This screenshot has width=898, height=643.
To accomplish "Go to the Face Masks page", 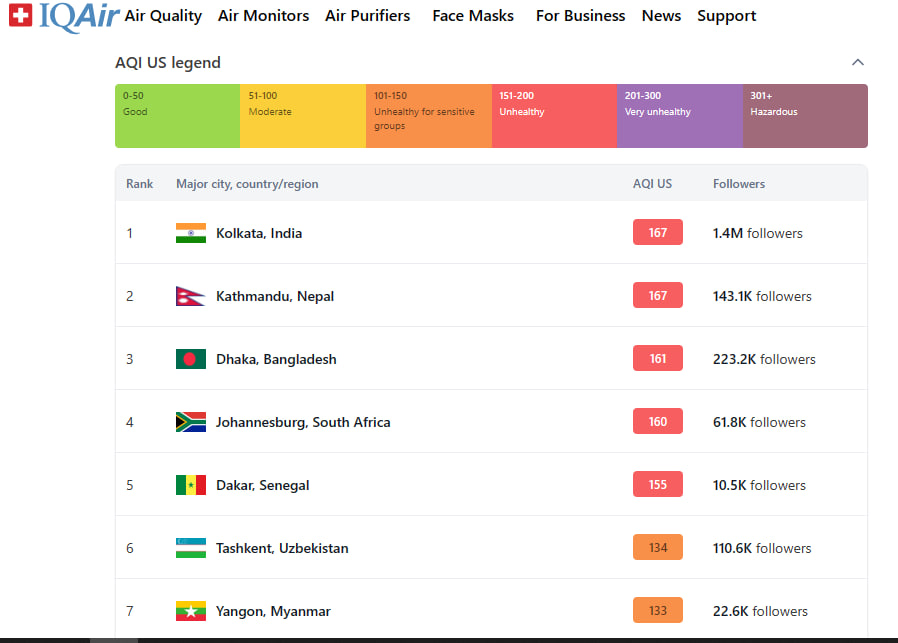I will [473, 16].
